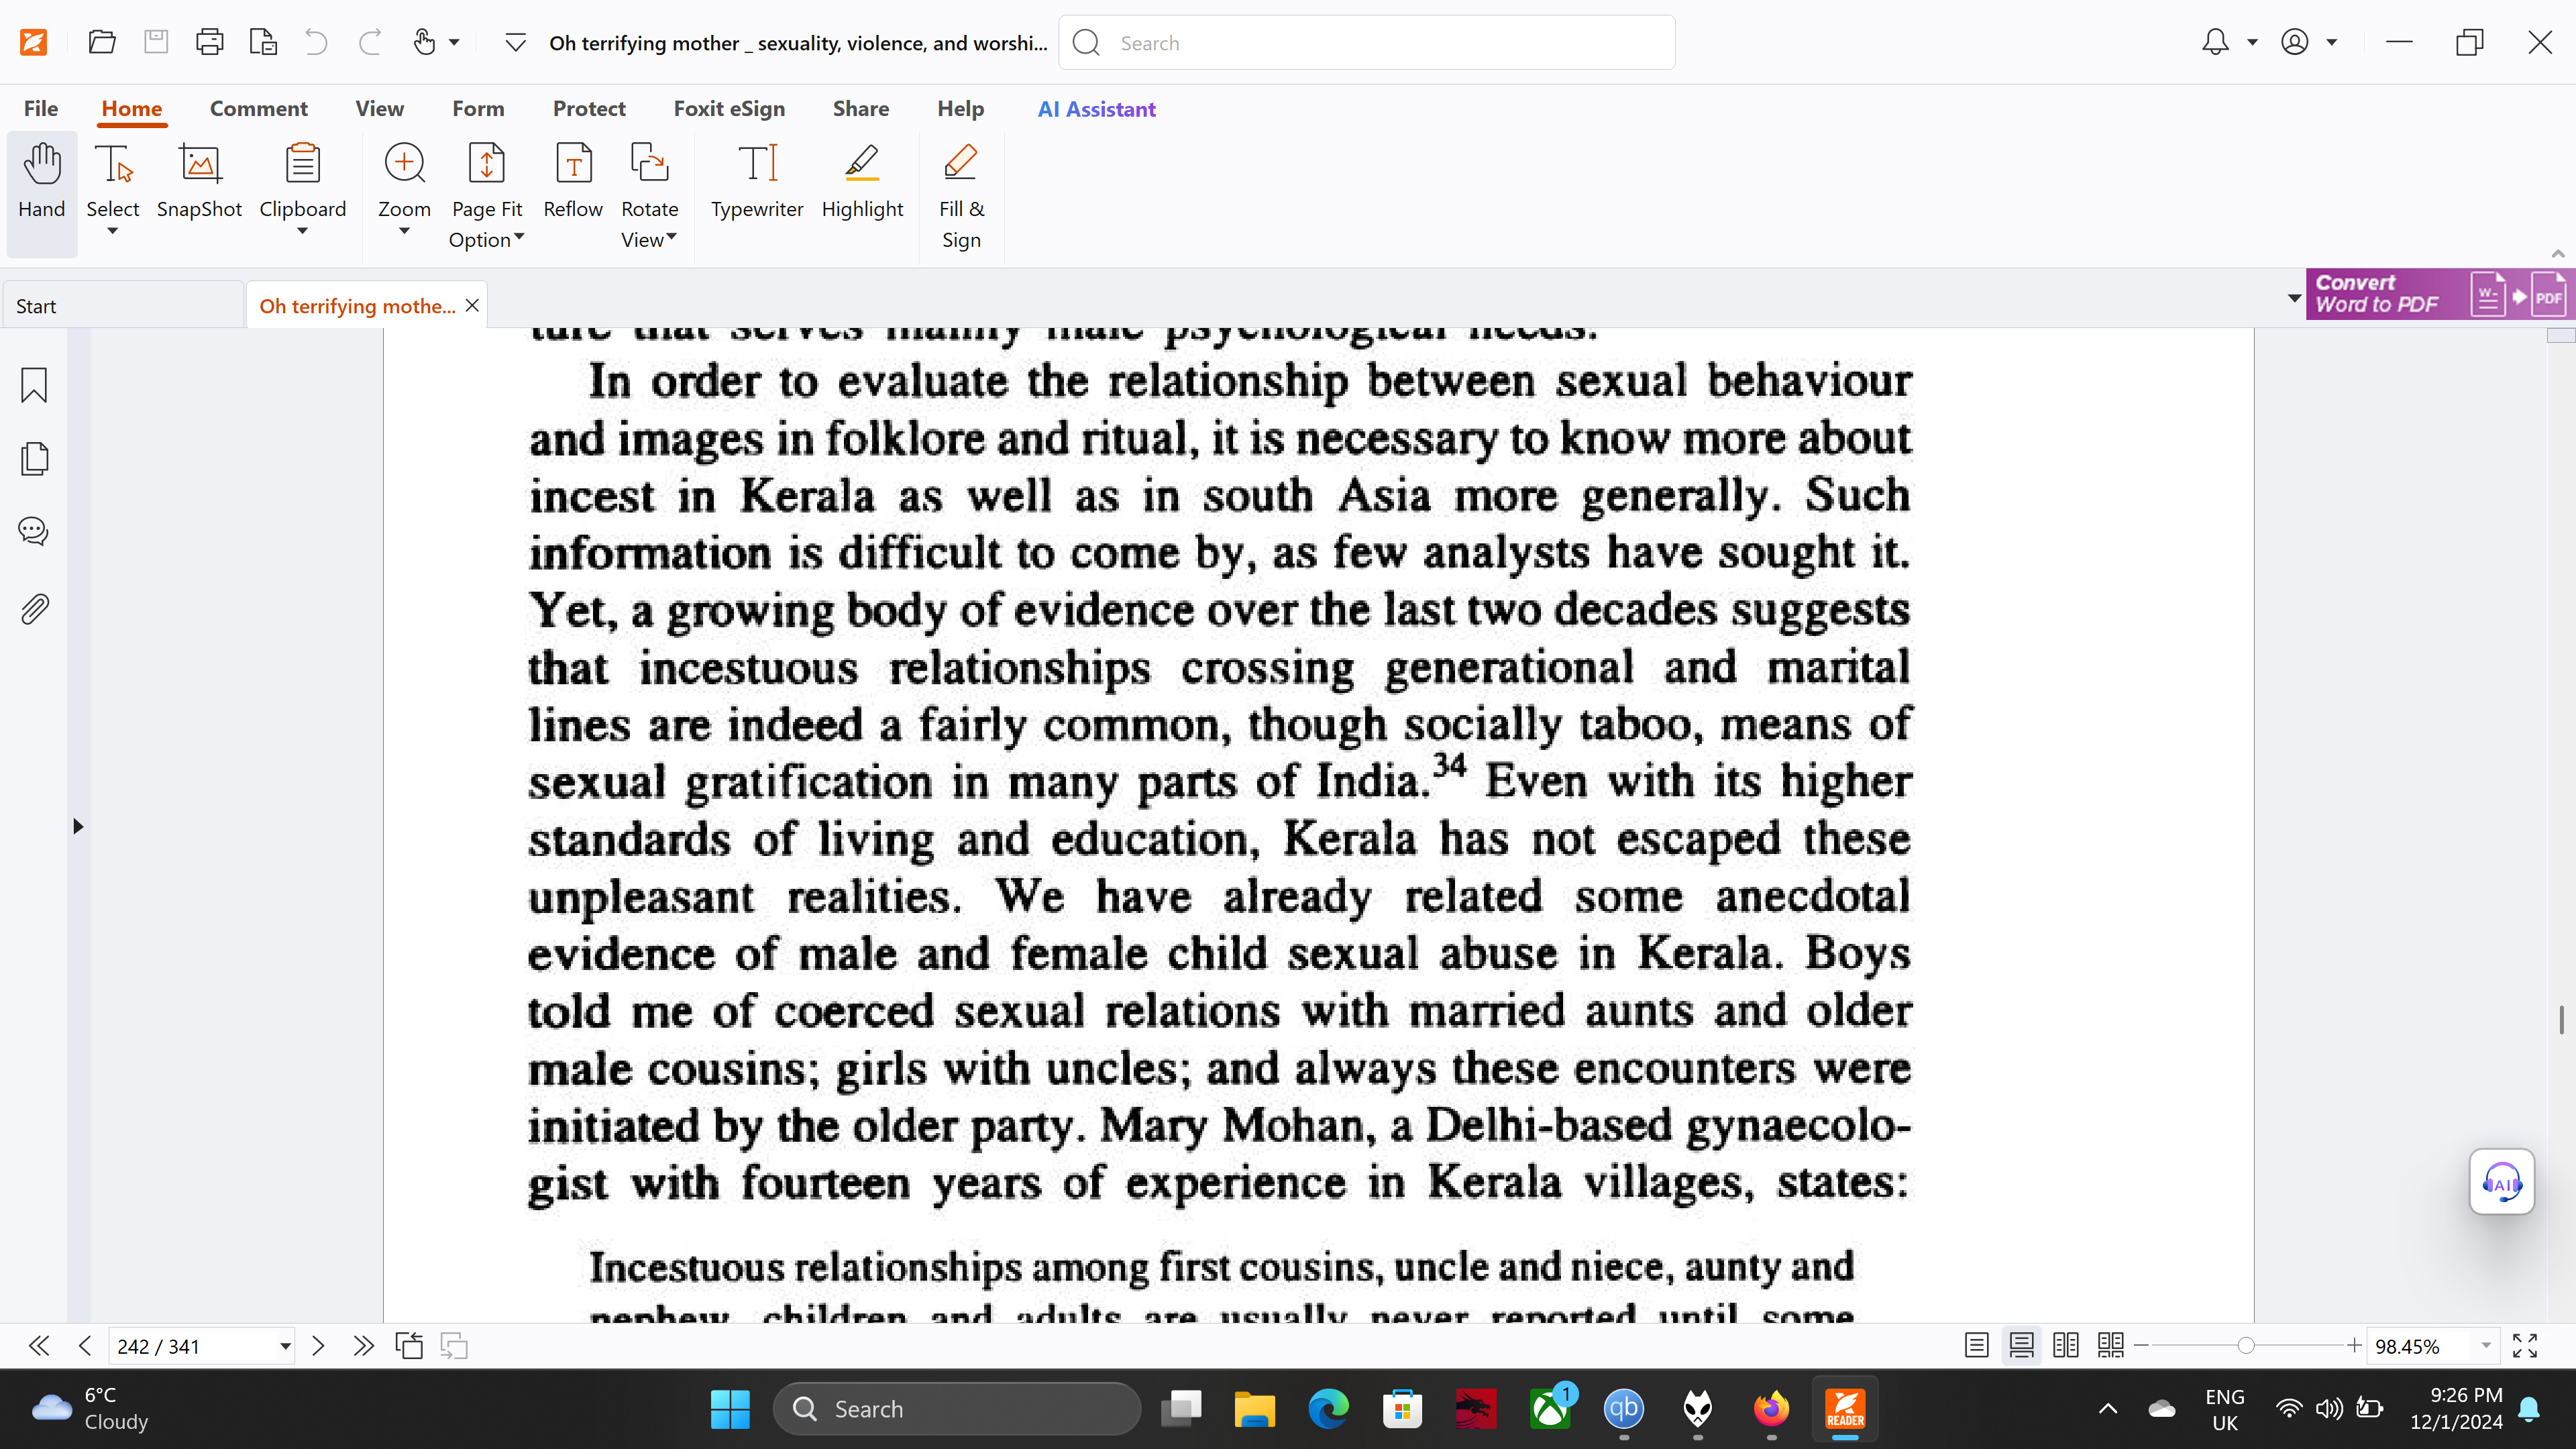Screen dimensions: 2576x1449
Task: Select the Typewriter tool
Action: [757, 182]
